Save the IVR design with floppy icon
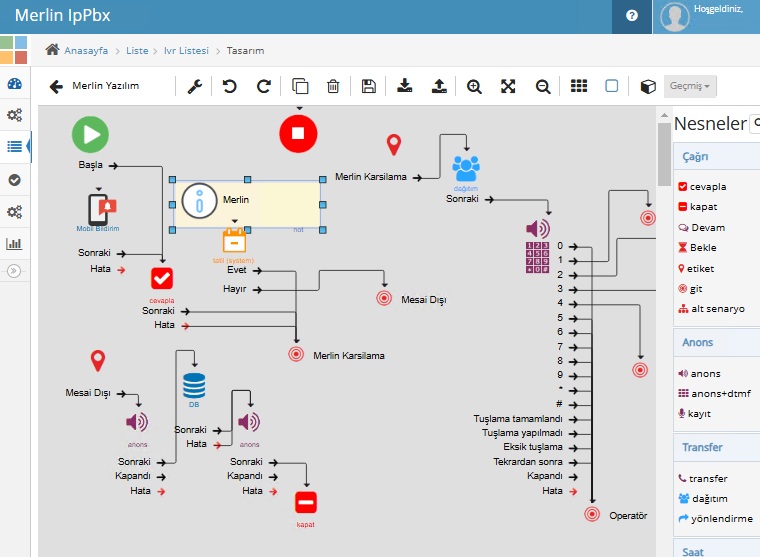The width and height of the screenshot is (760, 557). pyautogui.click(x=369, y=86)
